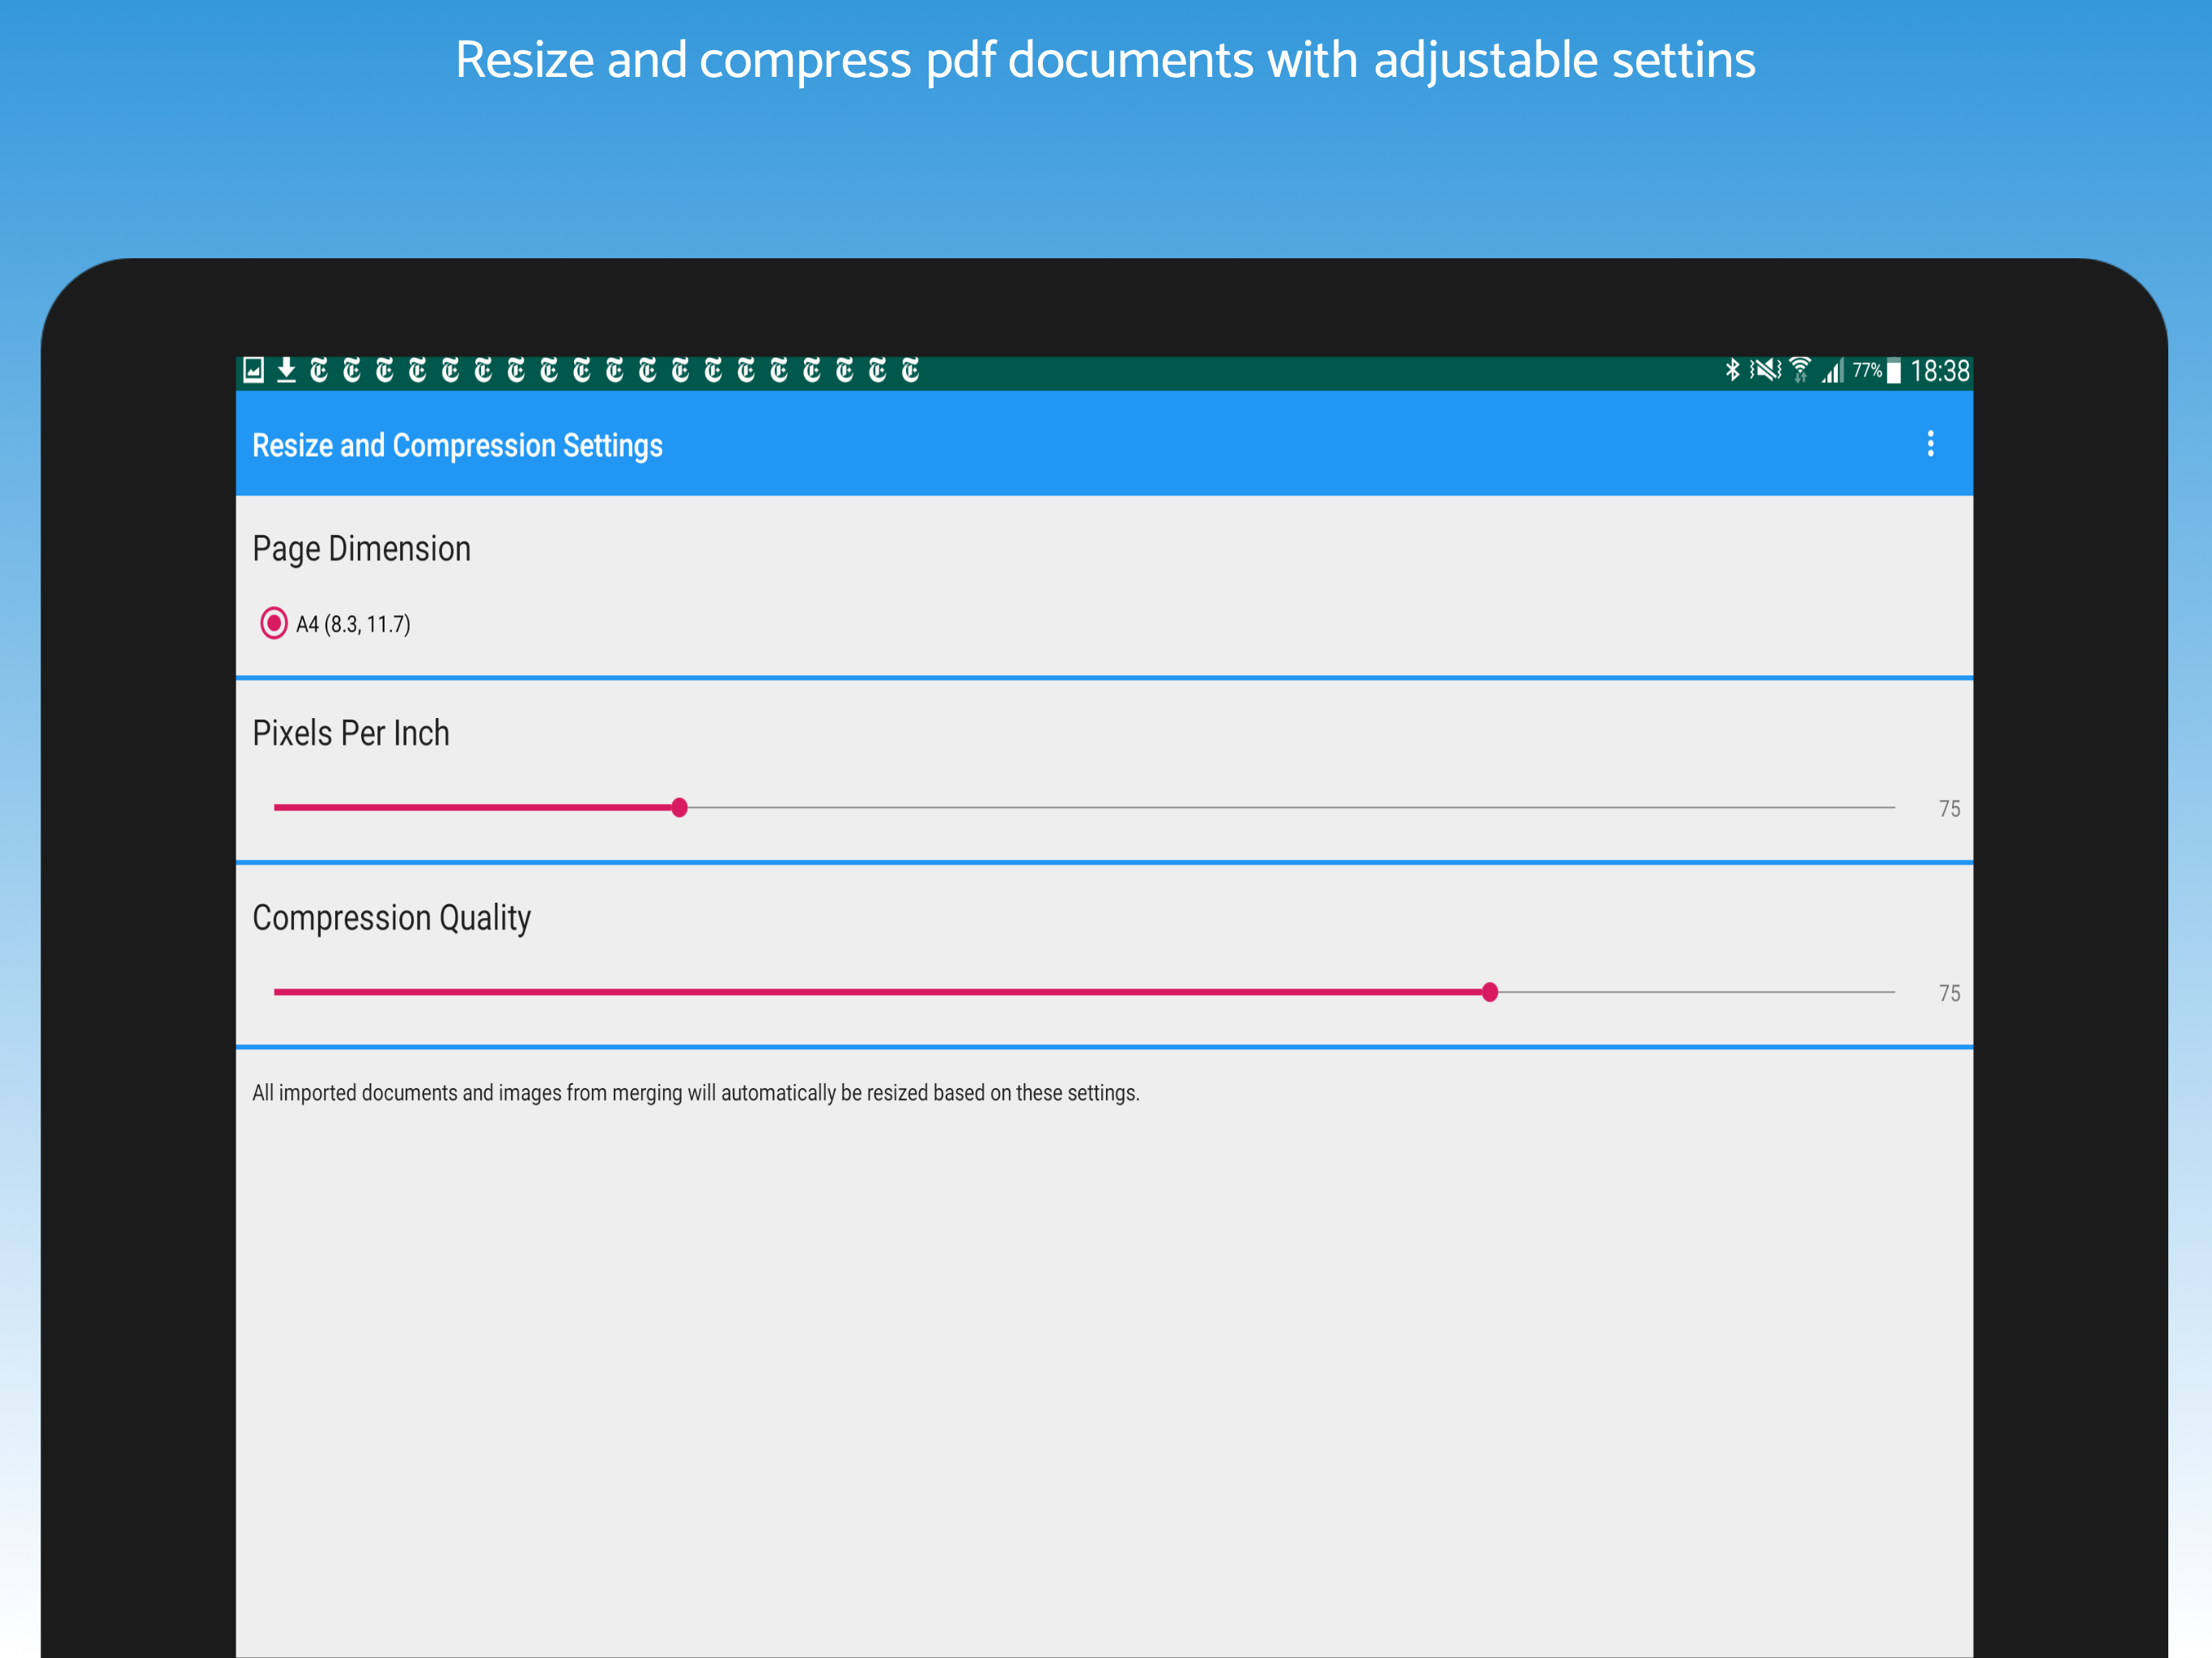Open the three-dot overflow menu
This screenshot has width=2212, height=1658.
click(1930, 444)
